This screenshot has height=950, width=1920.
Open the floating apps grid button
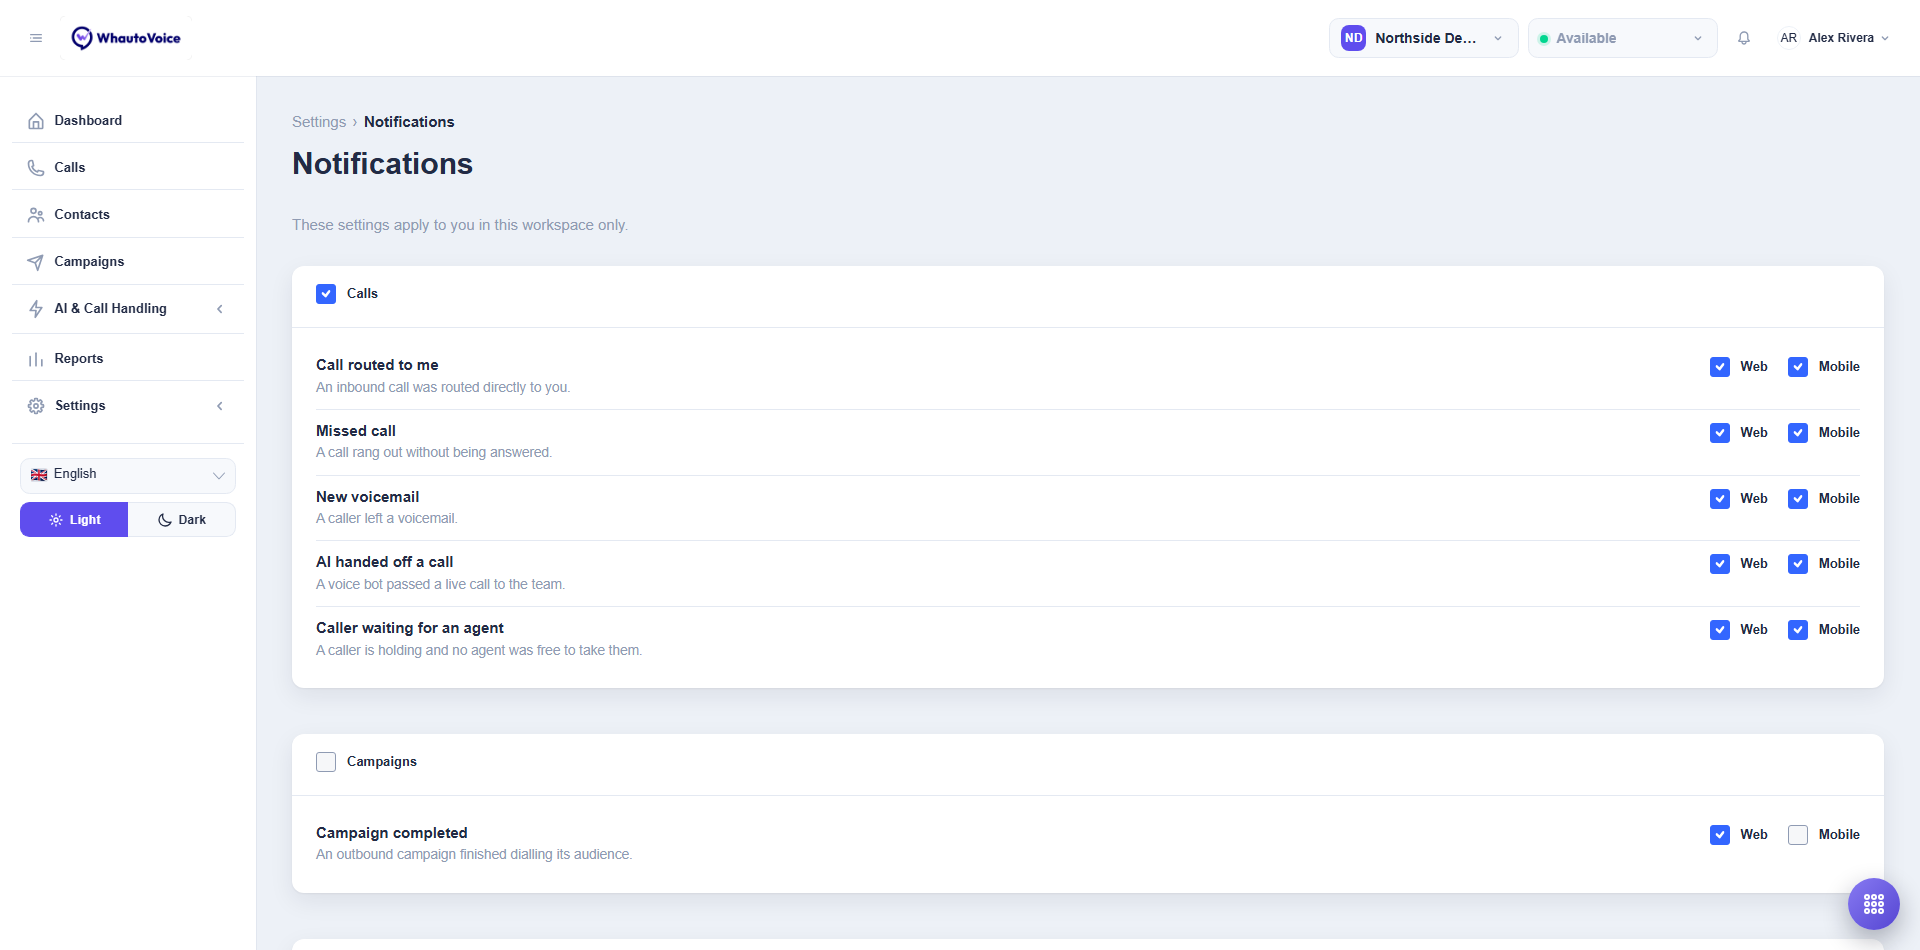1874,904
